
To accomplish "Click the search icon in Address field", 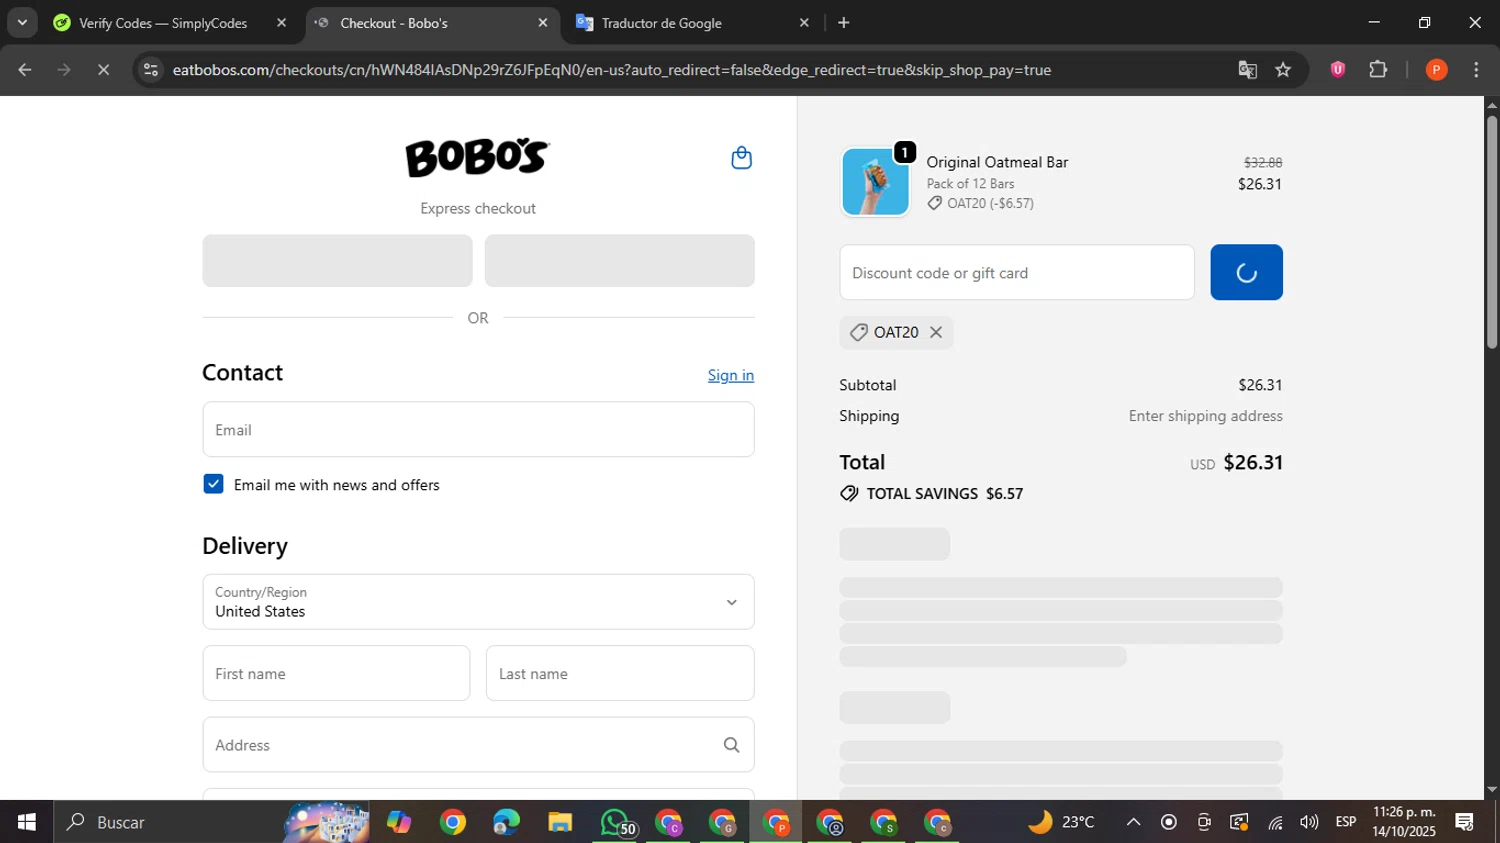I will (x=731, y=745).
